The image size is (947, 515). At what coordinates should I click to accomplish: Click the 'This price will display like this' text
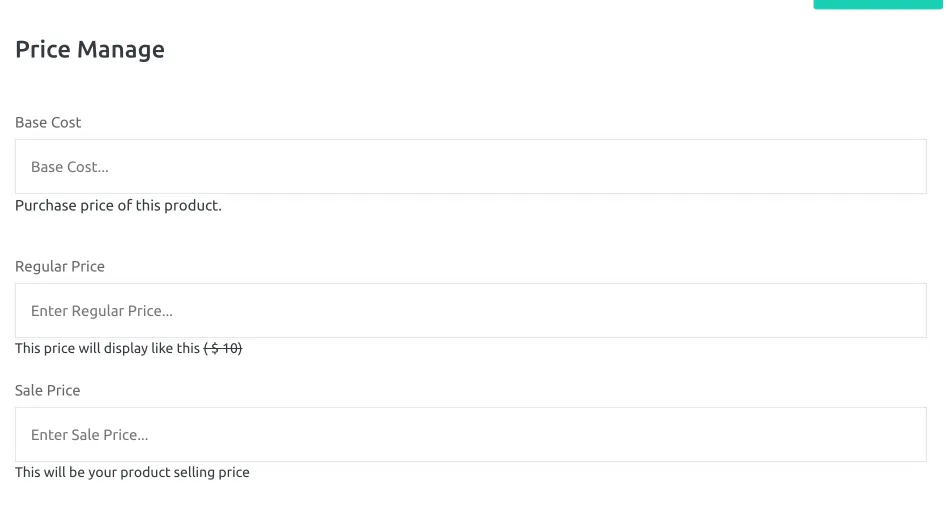point(108,348)
